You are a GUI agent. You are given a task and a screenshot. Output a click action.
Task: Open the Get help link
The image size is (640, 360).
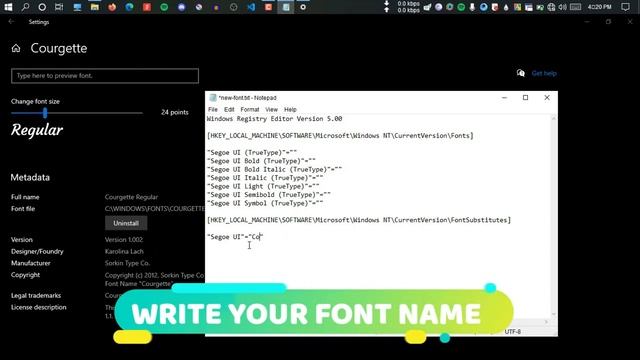click(x=544, y=73)
